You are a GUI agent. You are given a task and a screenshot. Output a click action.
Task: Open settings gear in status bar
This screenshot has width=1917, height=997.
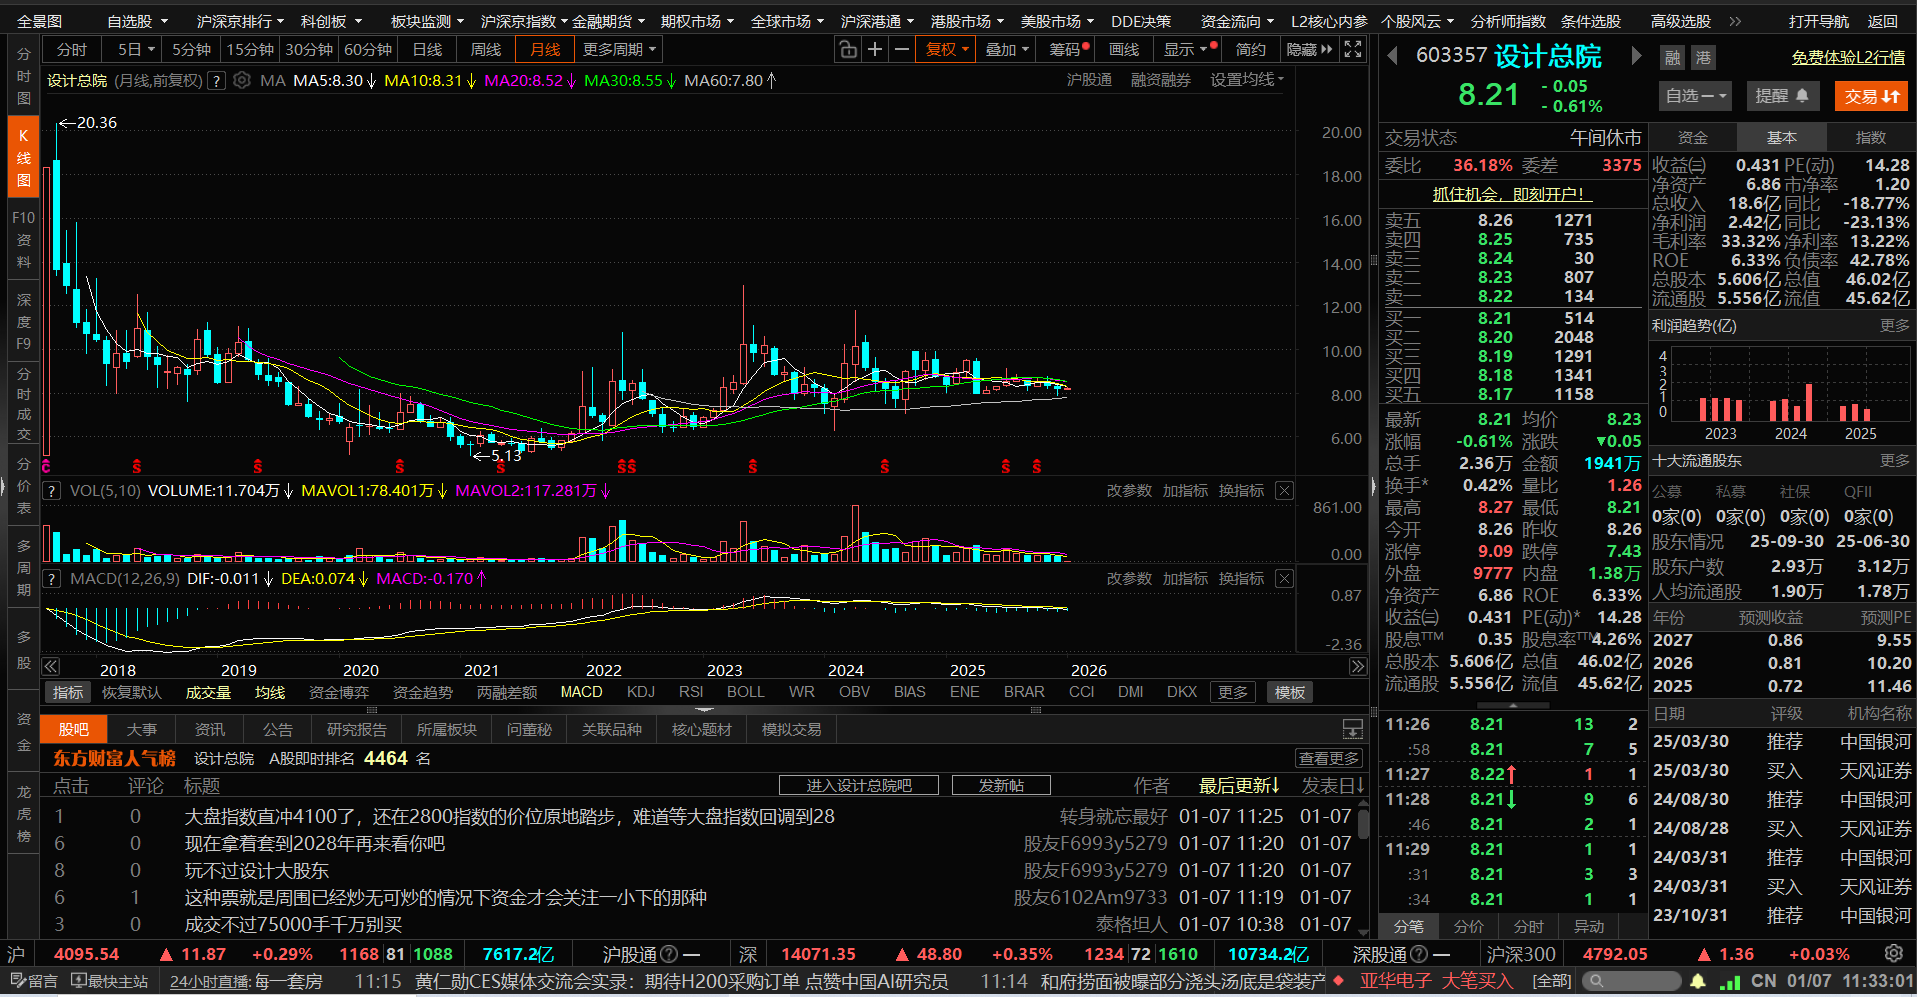coord(1893,953)
